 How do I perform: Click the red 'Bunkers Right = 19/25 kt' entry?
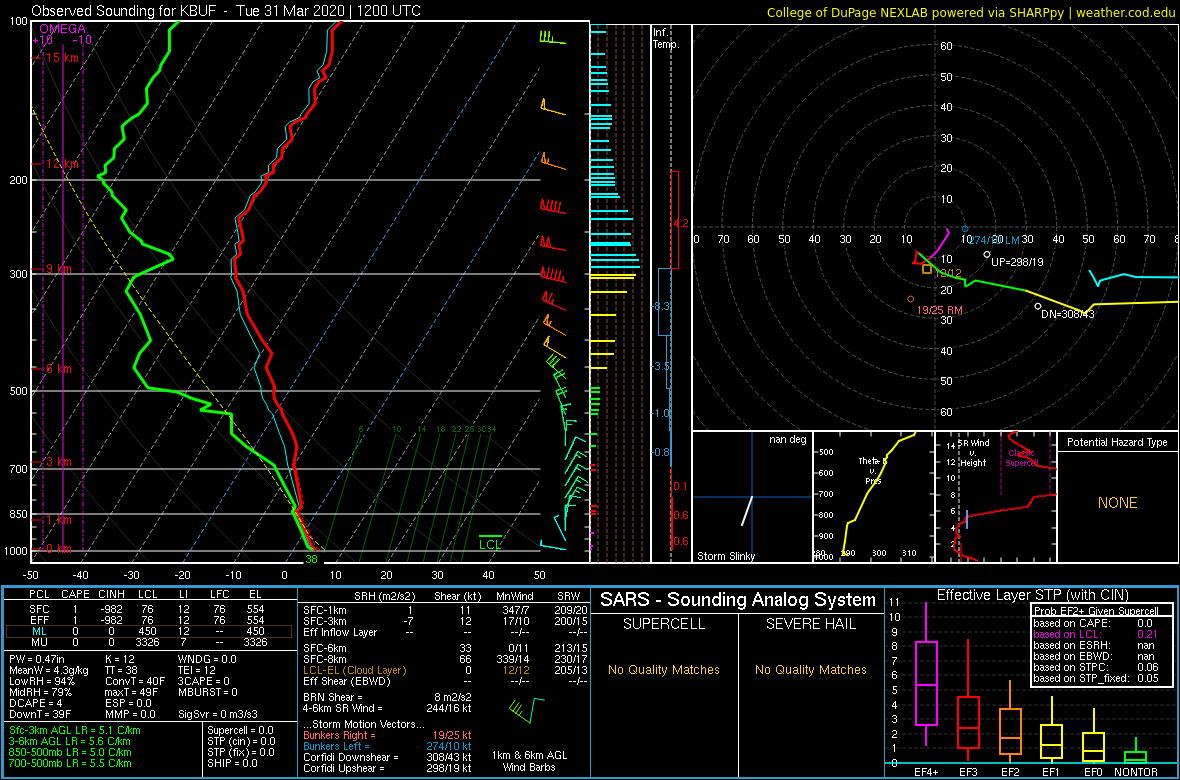tap(387, 735)
